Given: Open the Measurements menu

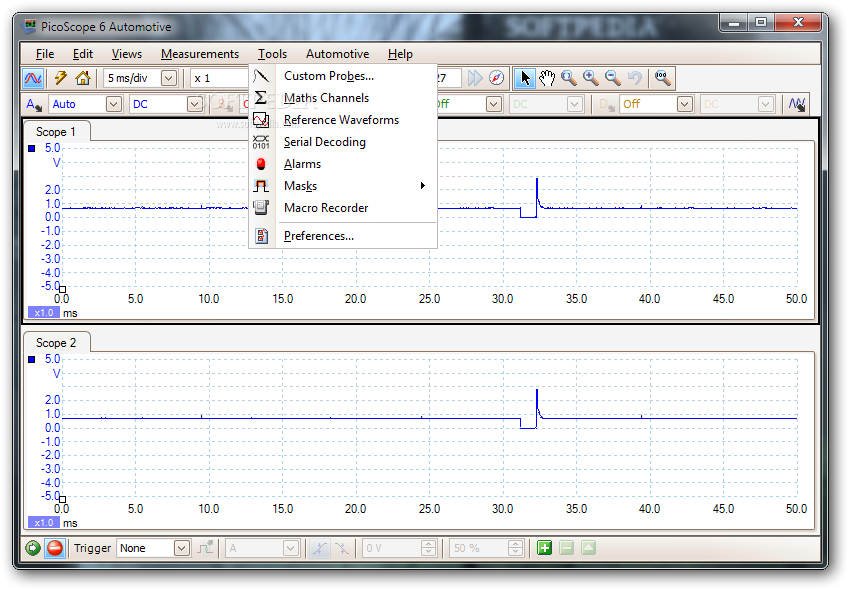Looking at the screenshot, I should point(200,54).
